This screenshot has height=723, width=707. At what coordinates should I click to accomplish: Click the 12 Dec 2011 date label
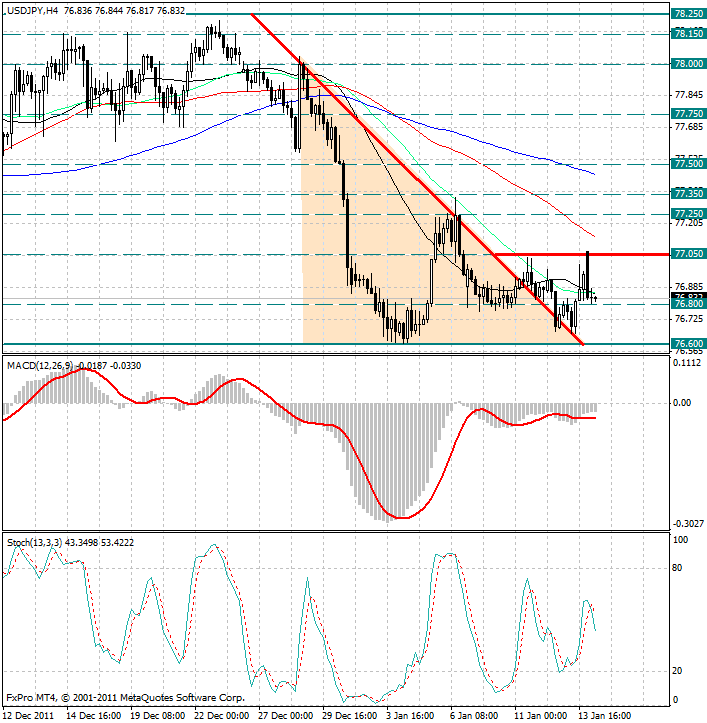(29, 715)
